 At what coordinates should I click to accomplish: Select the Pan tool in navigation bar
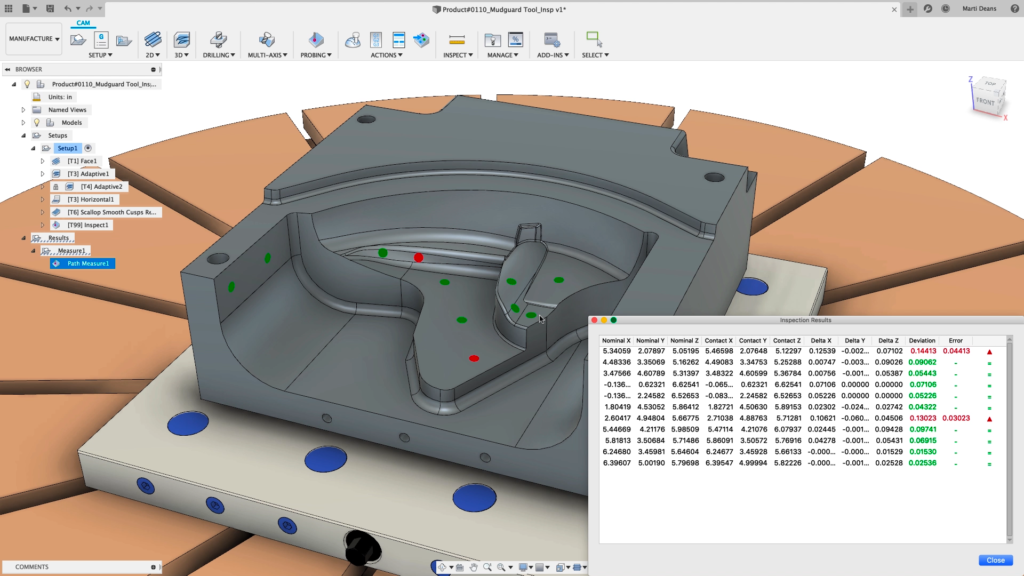click(475, 567)
